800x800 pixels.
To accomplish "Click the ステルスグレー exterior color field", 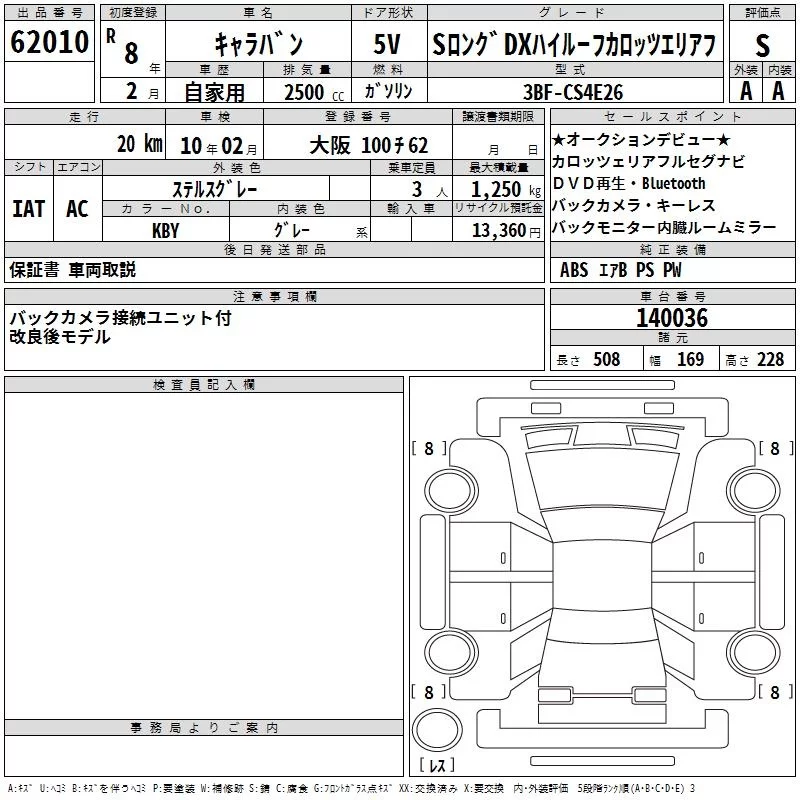I will tap(217, 187).
